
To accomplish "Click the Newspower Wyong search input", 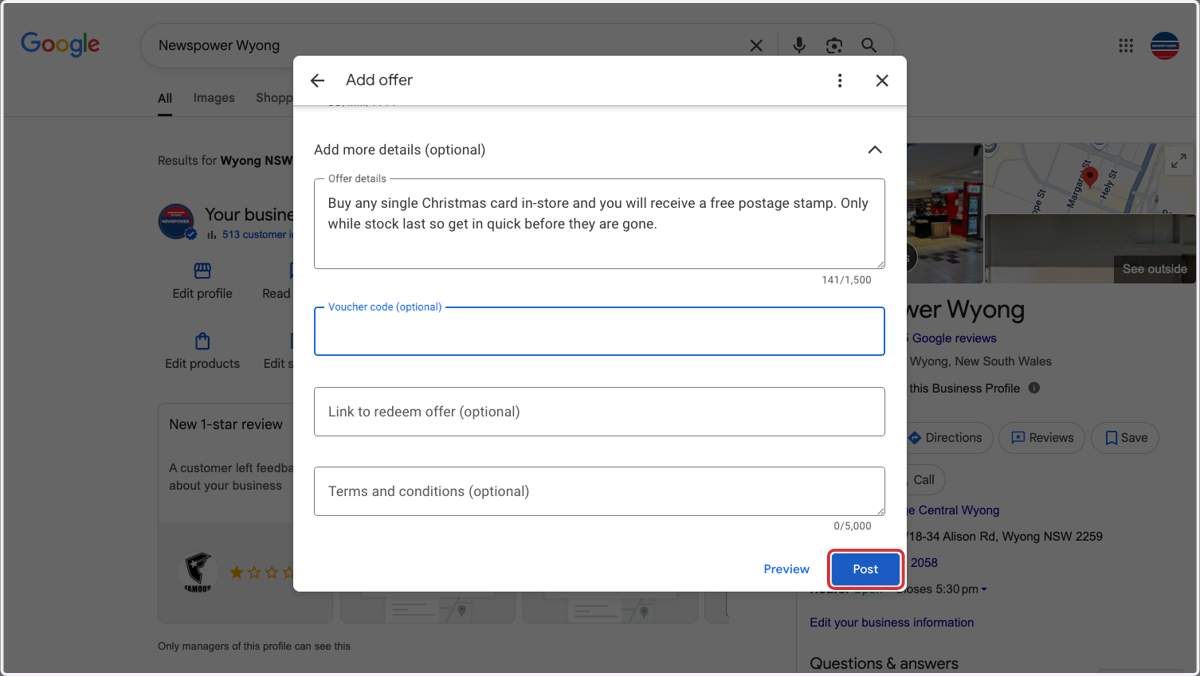I will coord(445,45).
